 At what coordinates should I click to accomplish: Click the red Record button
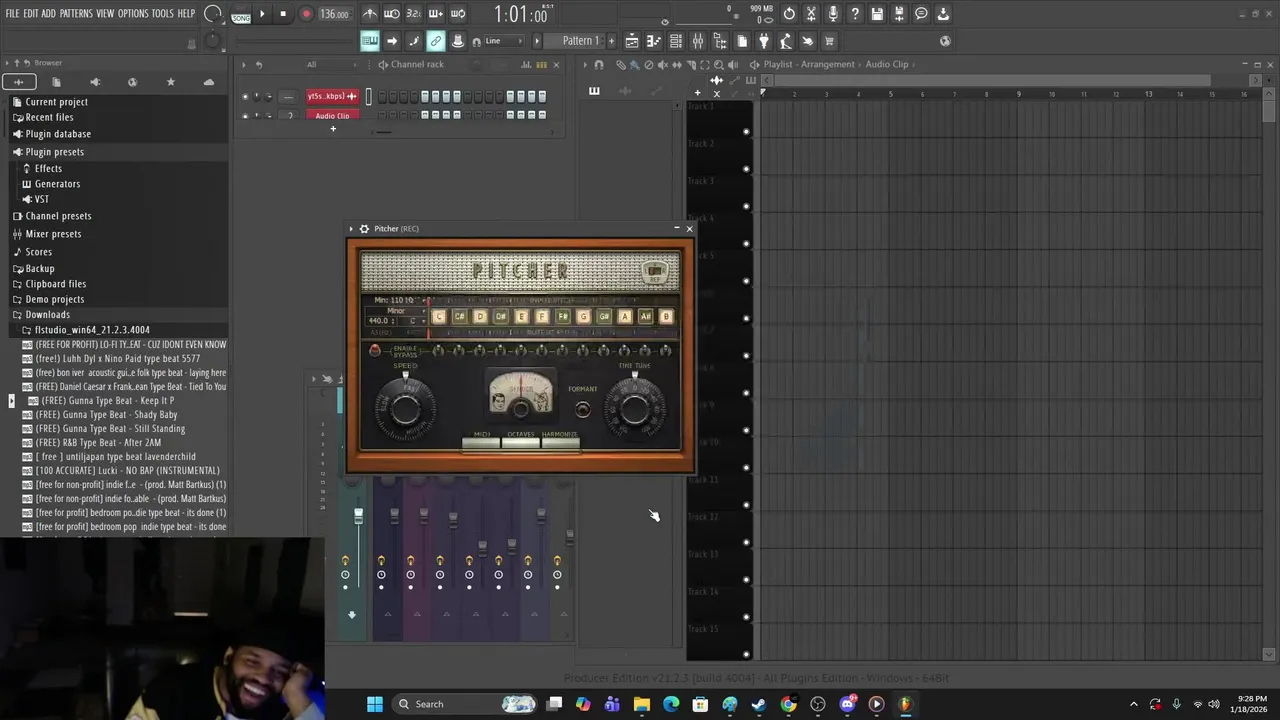click(x=306, y=14)
